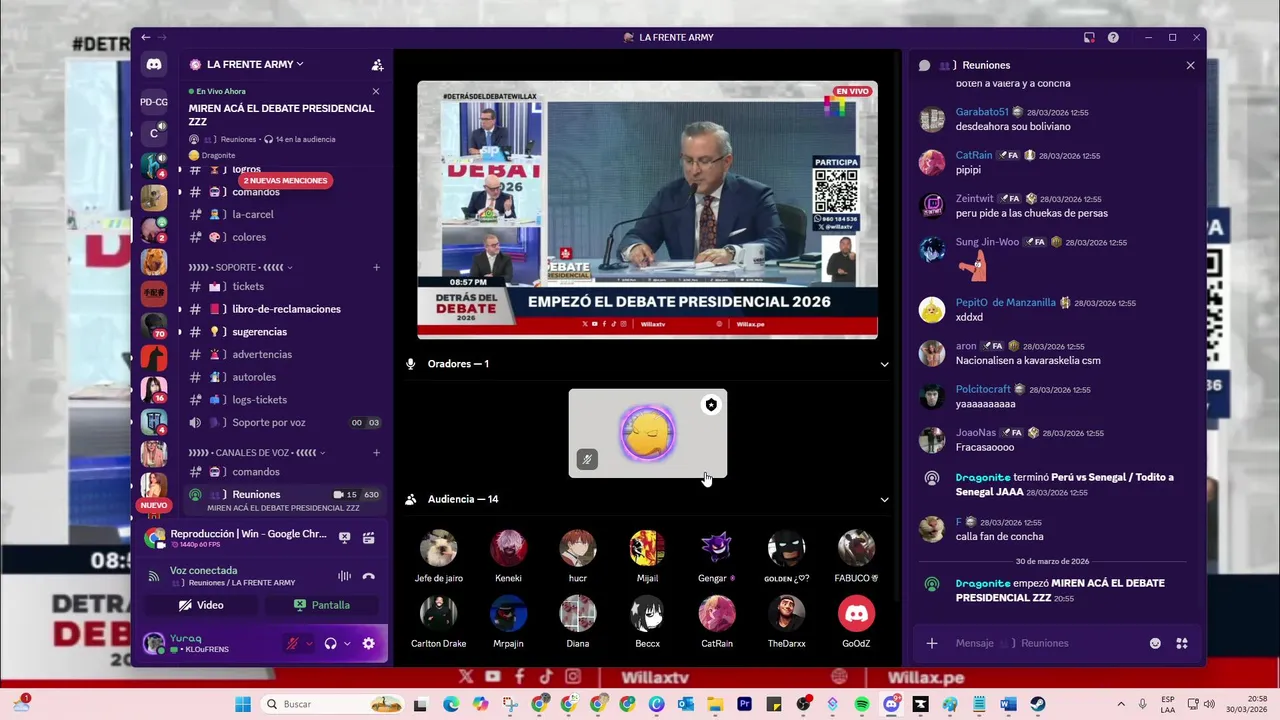The height and width of the screenshot is (720, 1280).
Task: Click the moderator shield icon on speaker tile
Action: point(711,405)
